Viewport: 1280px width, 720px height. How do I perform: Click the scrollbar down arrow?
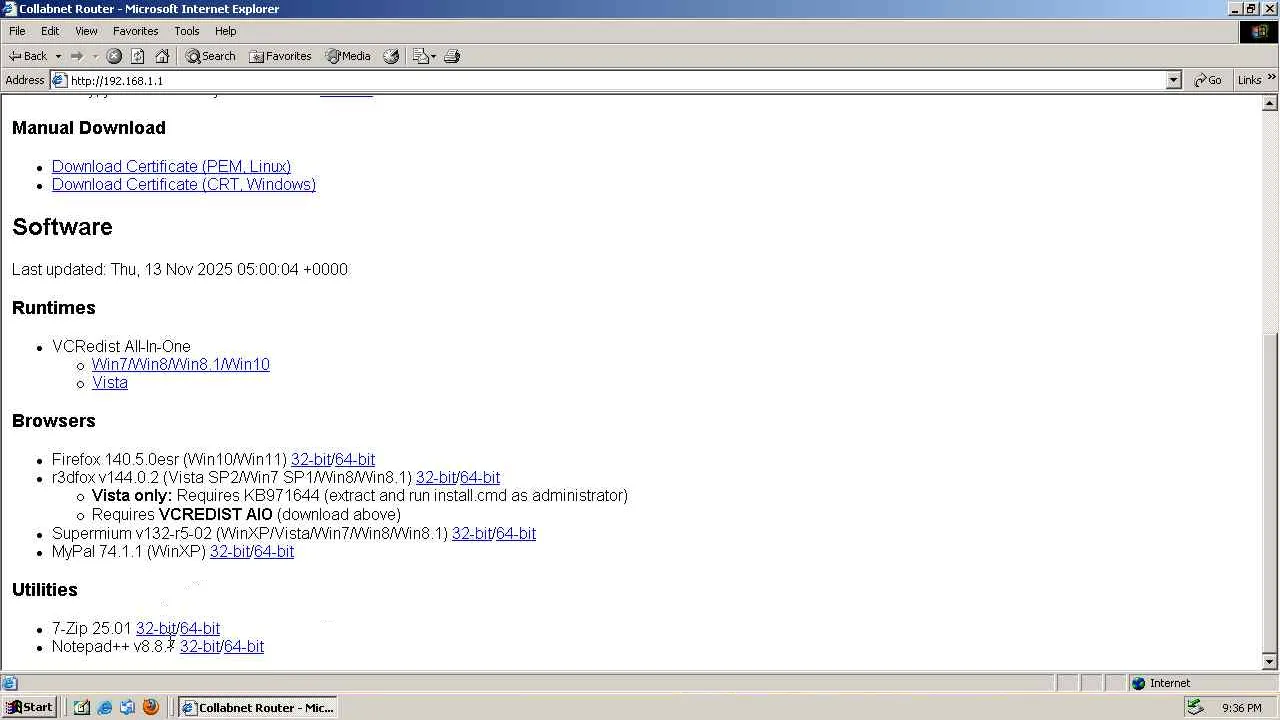(x=1271, y=661)
